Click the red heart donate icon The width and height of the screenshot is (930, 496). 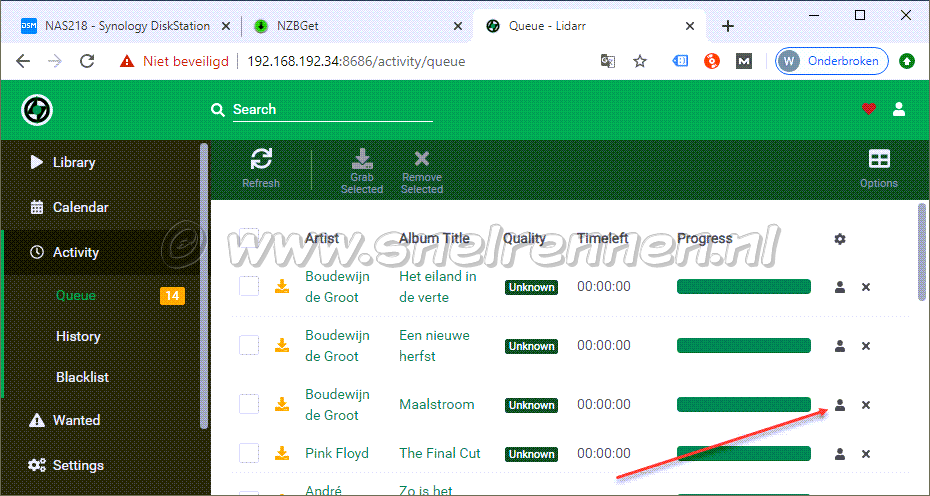point(869,109)
